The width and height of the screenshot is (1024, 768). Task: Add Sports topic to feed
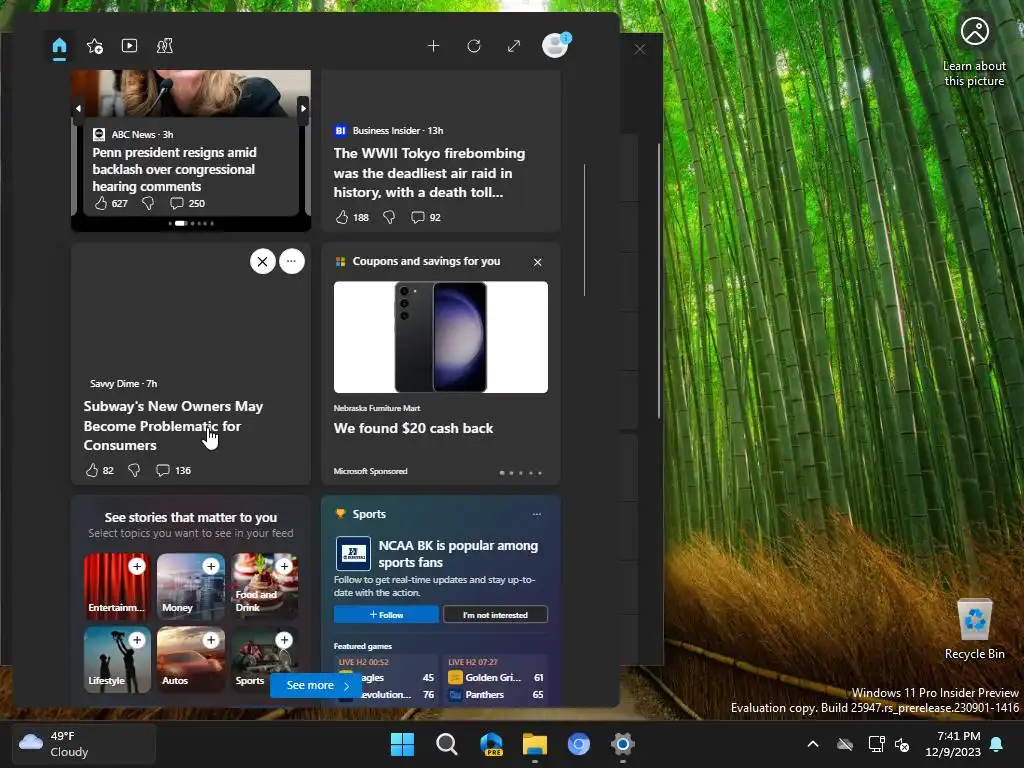point(284,640)
